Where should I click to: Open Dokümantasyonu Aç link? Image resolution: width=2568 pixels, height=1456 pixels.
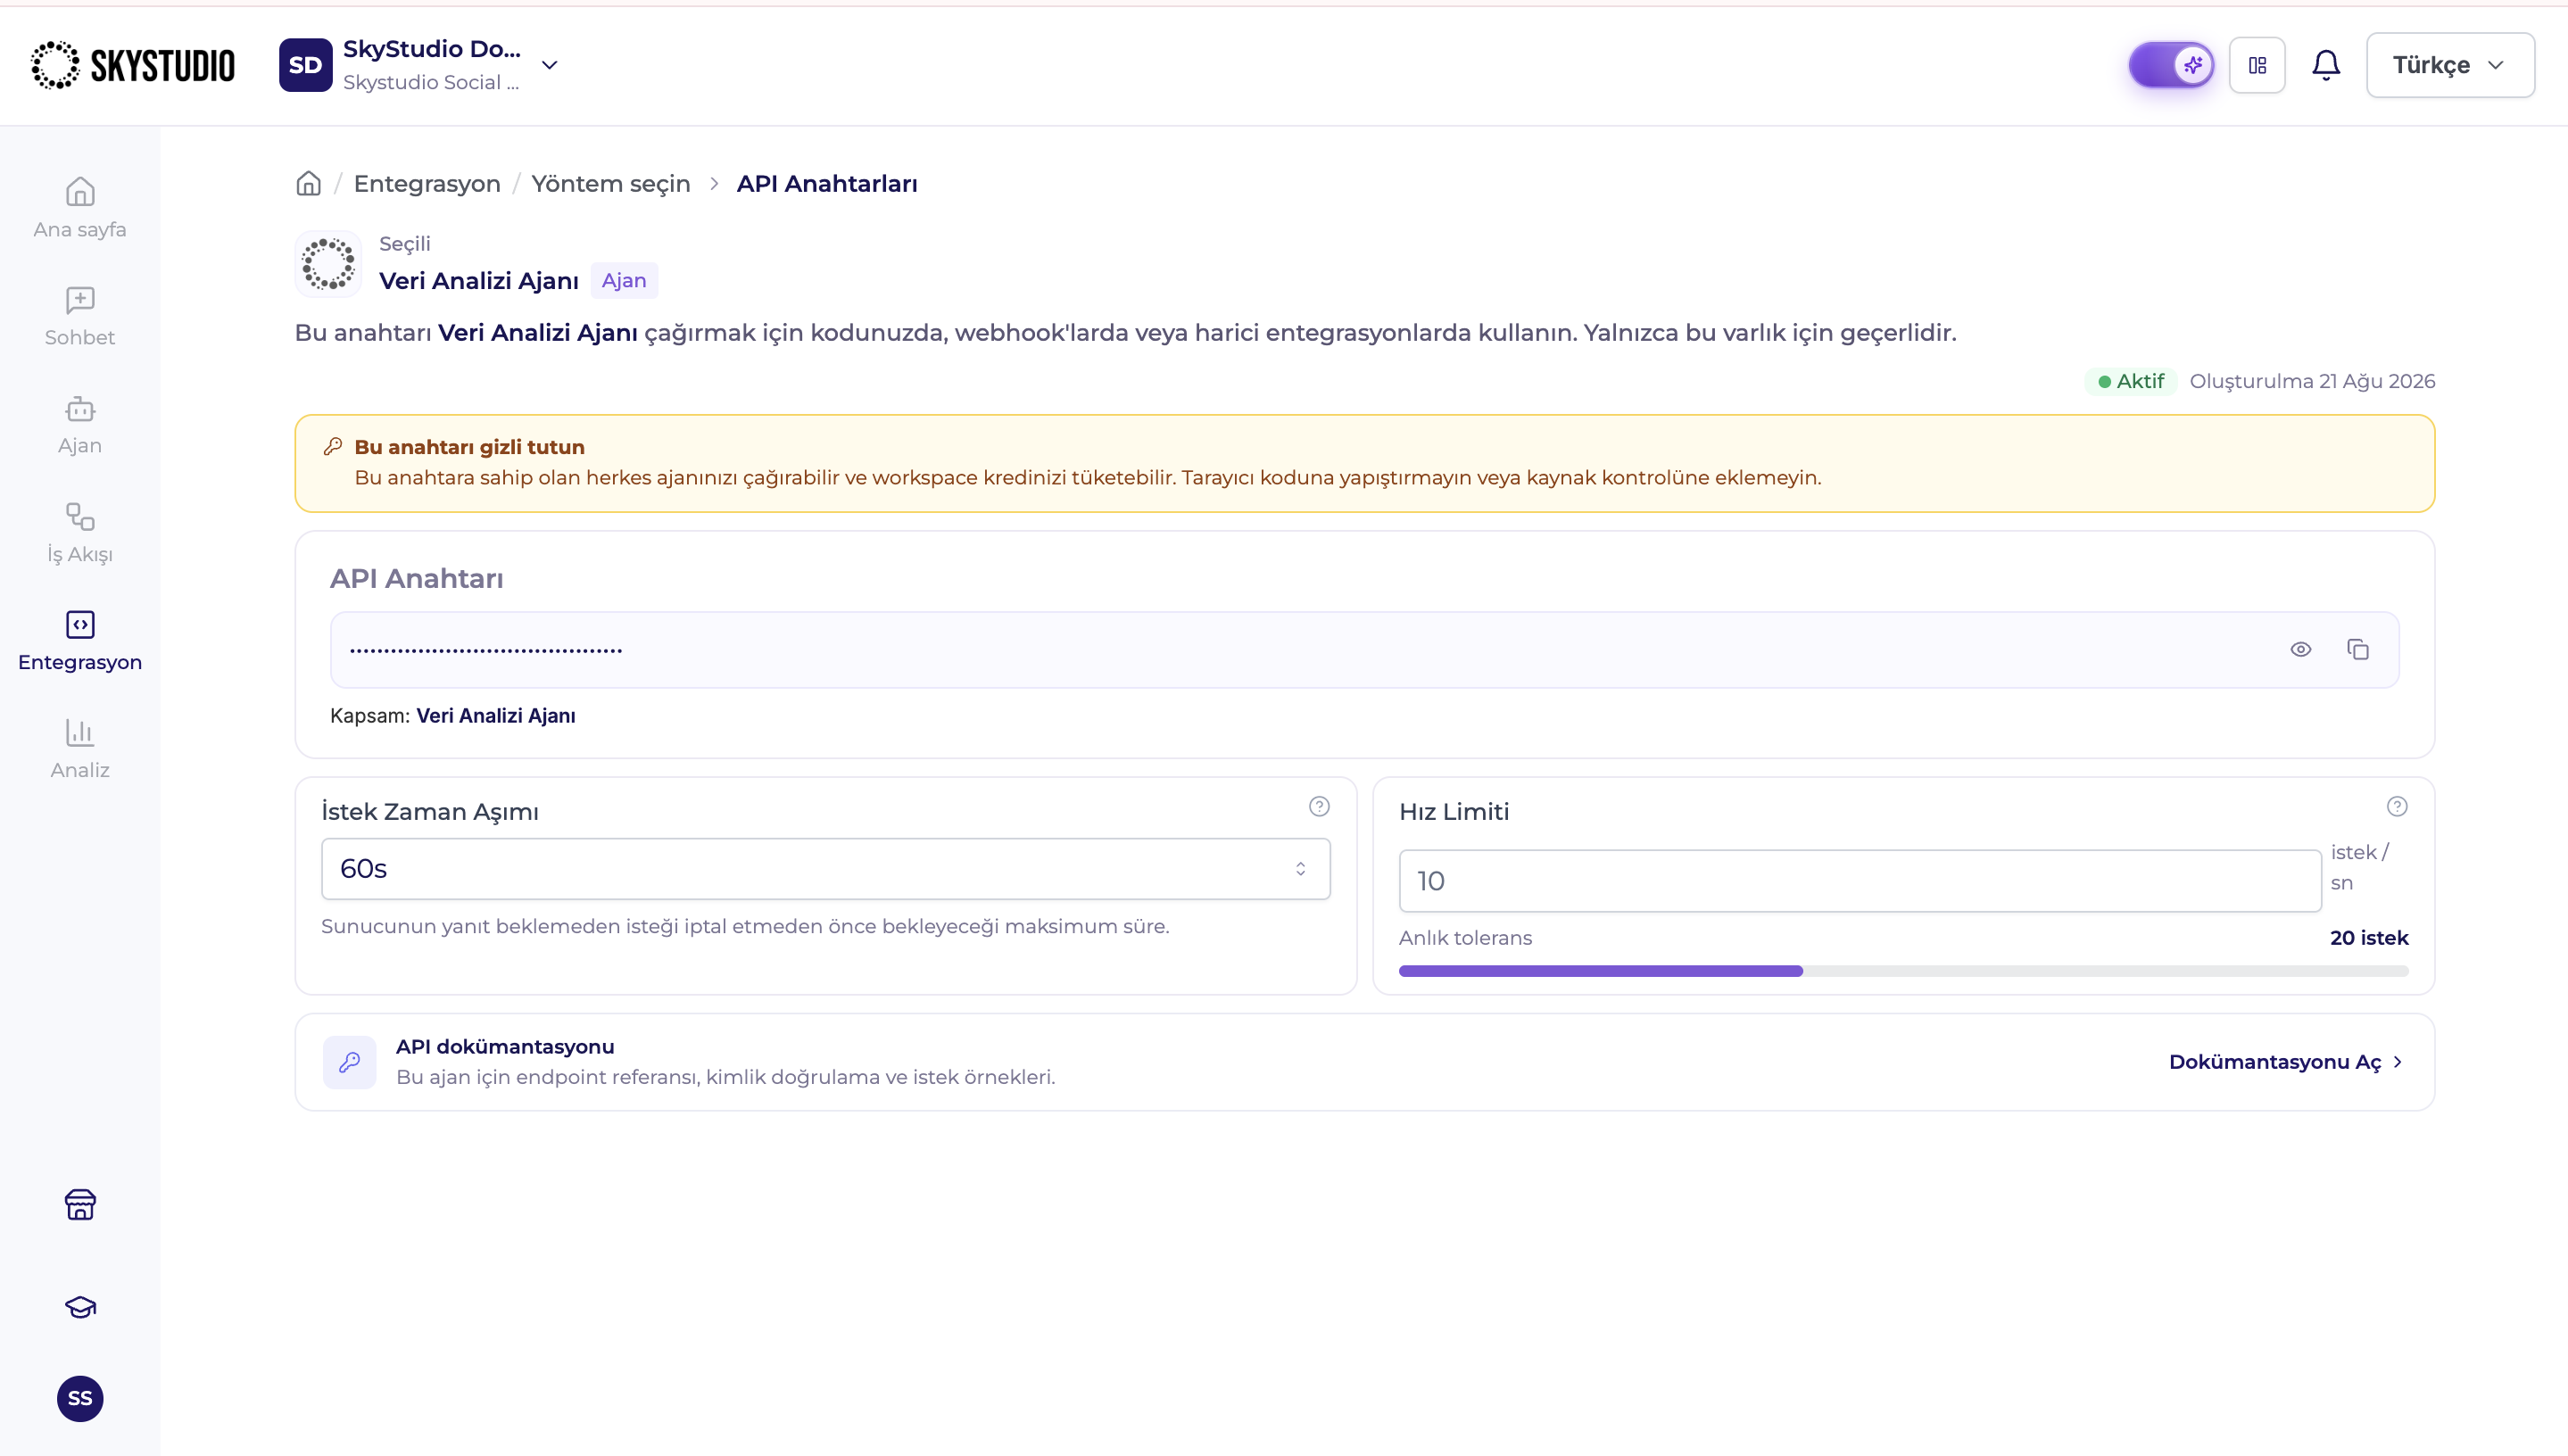click(x=2287, y=1062)
